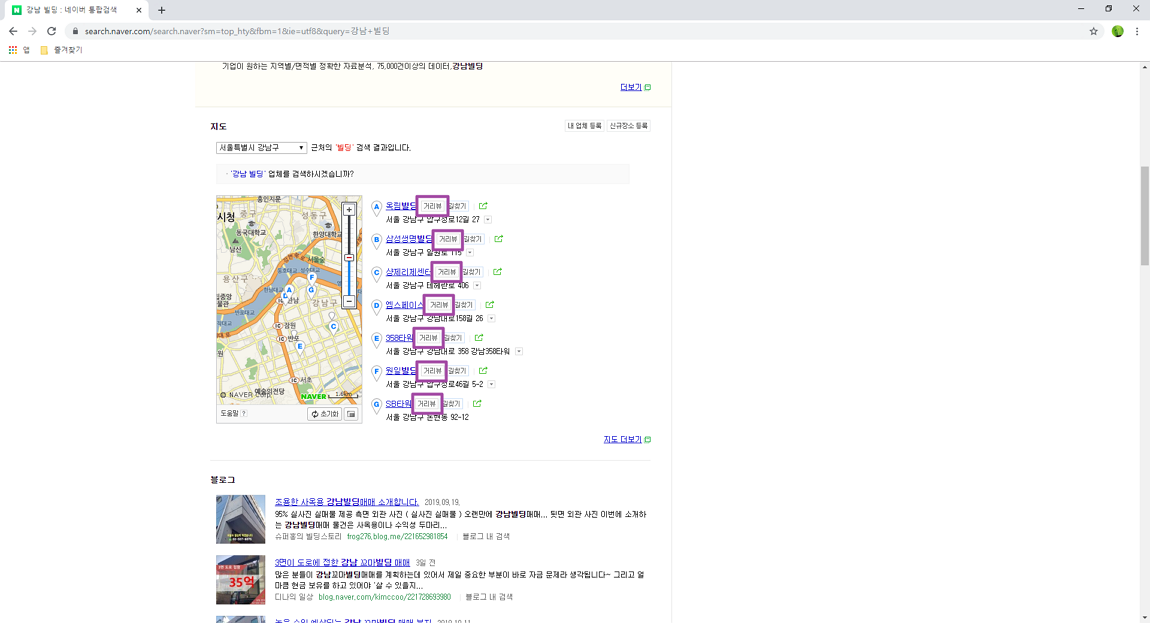Click 길찾기 directions for 원일빌딩
This screenshot has width=1150, height=623.
pos(458,371)
